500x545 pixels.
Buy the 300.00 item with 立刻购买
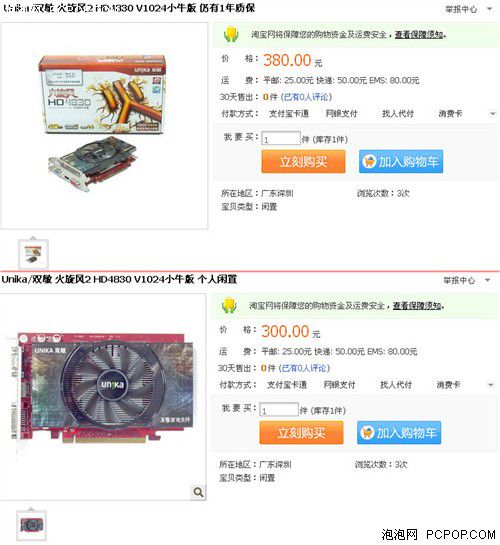coord(301,432)
